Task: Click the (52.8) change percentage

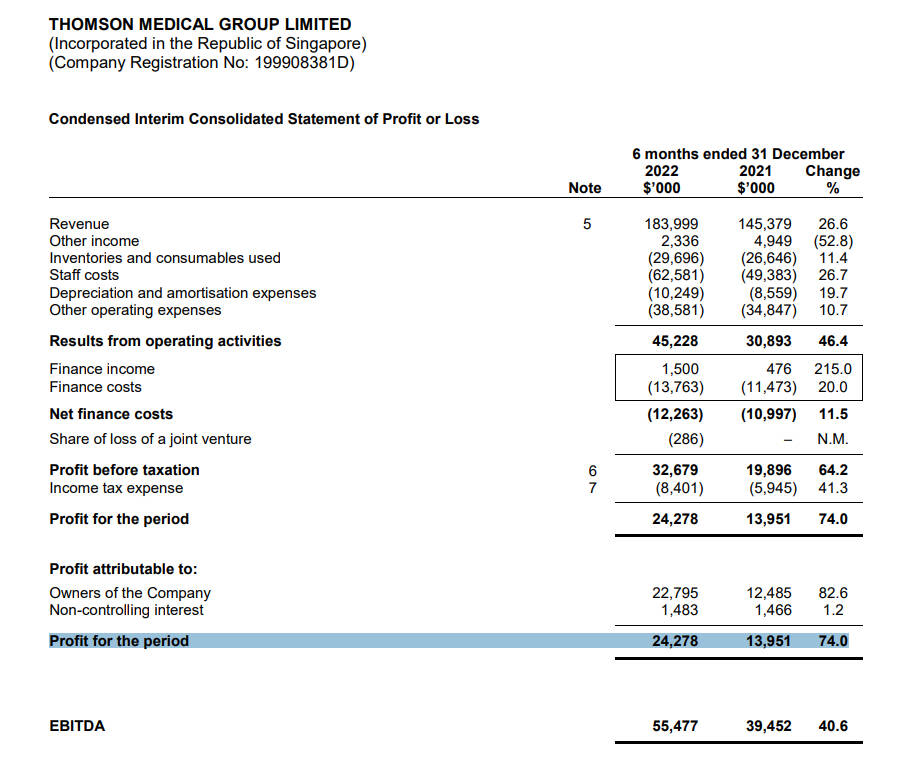Action: [x=833, y=241]
